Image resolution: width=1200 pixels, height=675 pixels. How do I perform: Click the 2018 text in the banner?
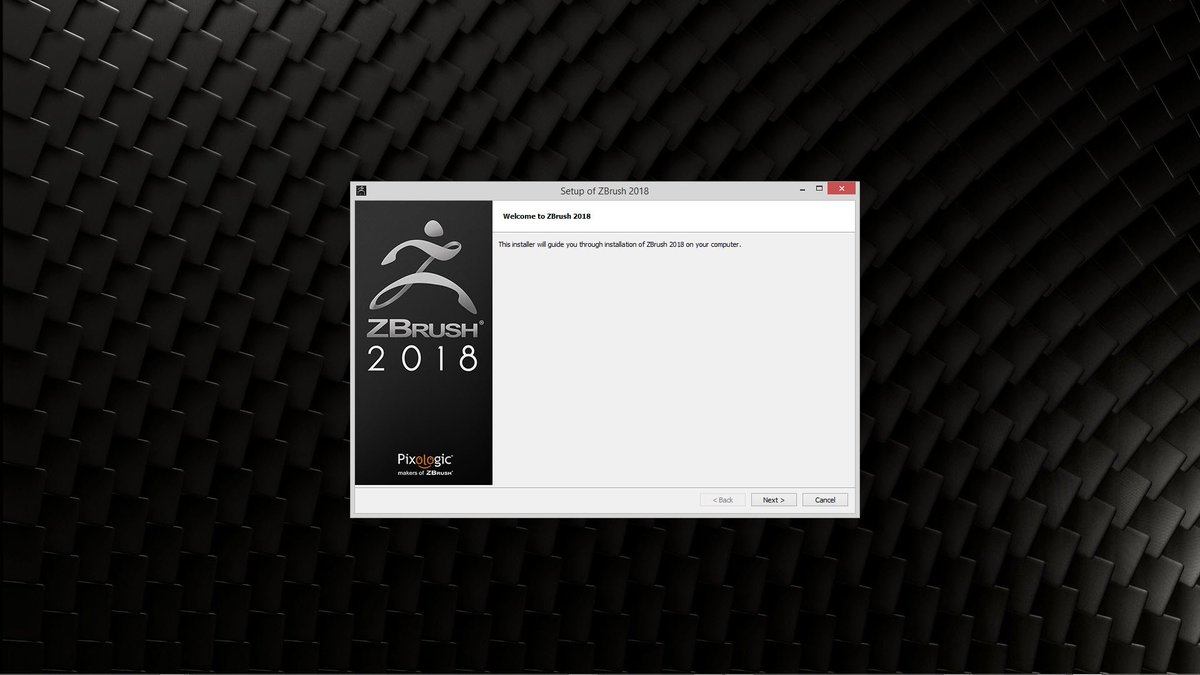click(x=423, y=358)
